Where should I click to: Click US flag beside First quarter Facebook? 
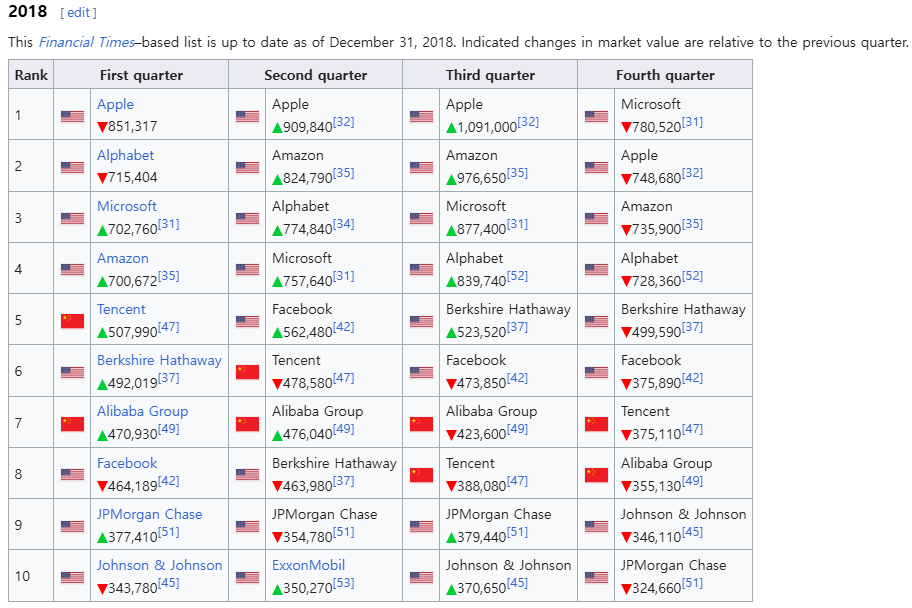[x=72, y=475]
